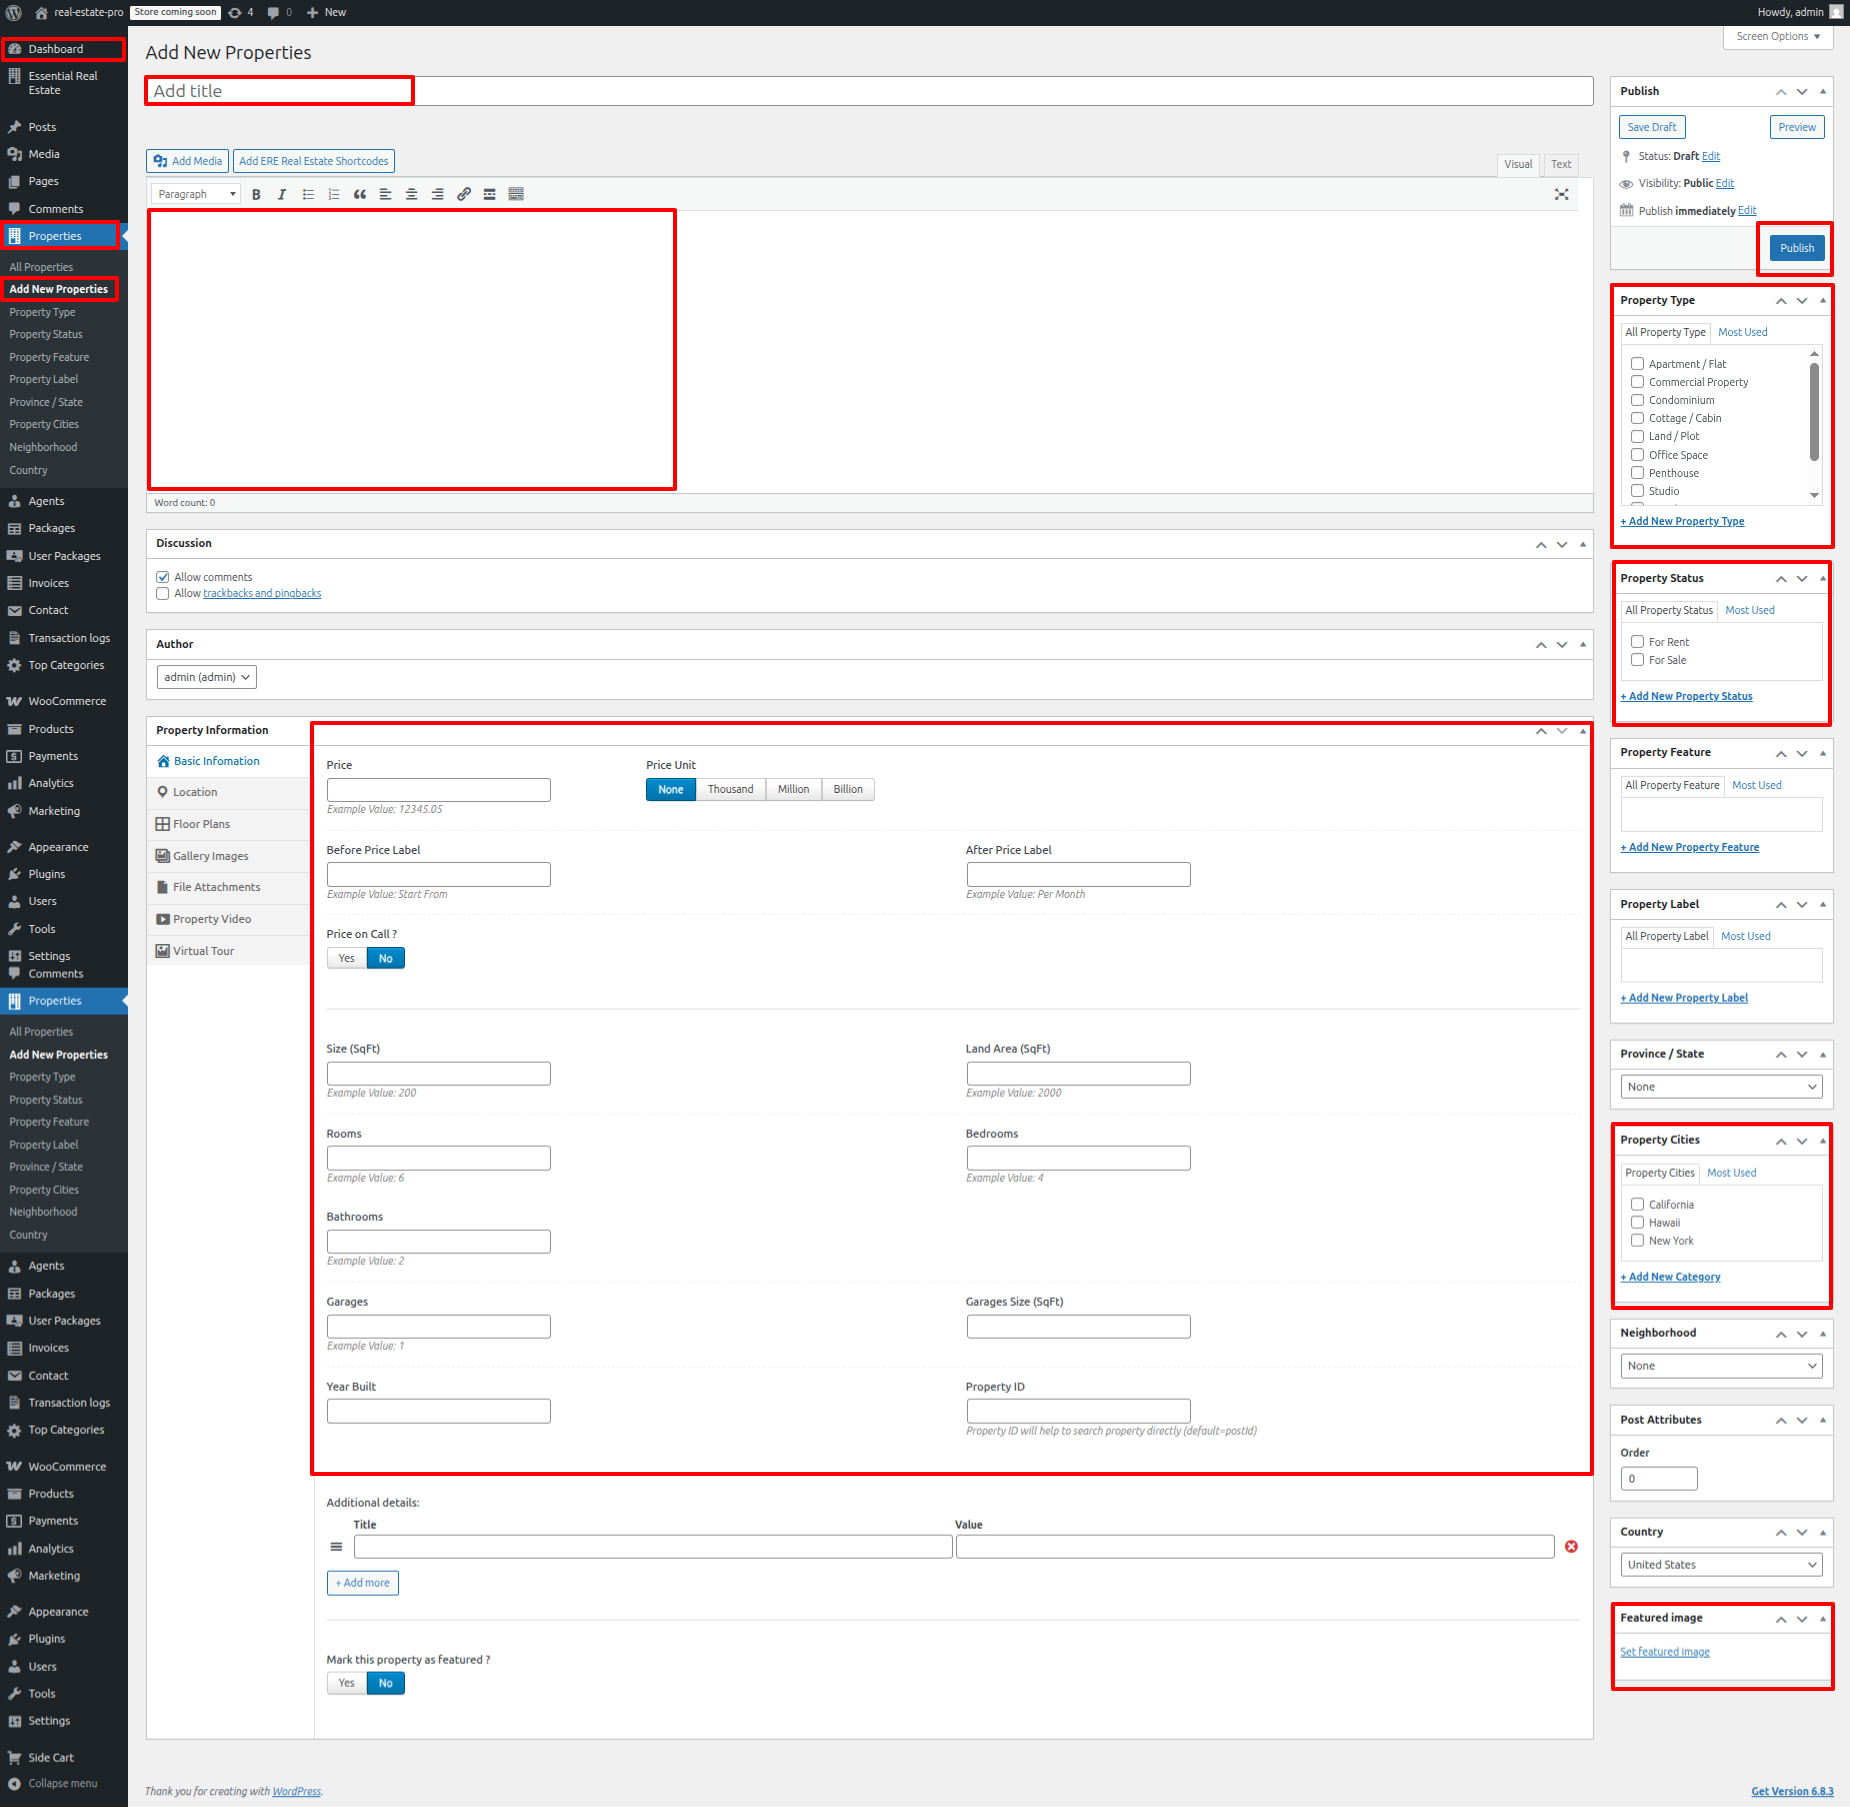Click the Property Type list scrollbar
The width and height of the screenshot is (1850, 1808).
[x=1814, y=412]
